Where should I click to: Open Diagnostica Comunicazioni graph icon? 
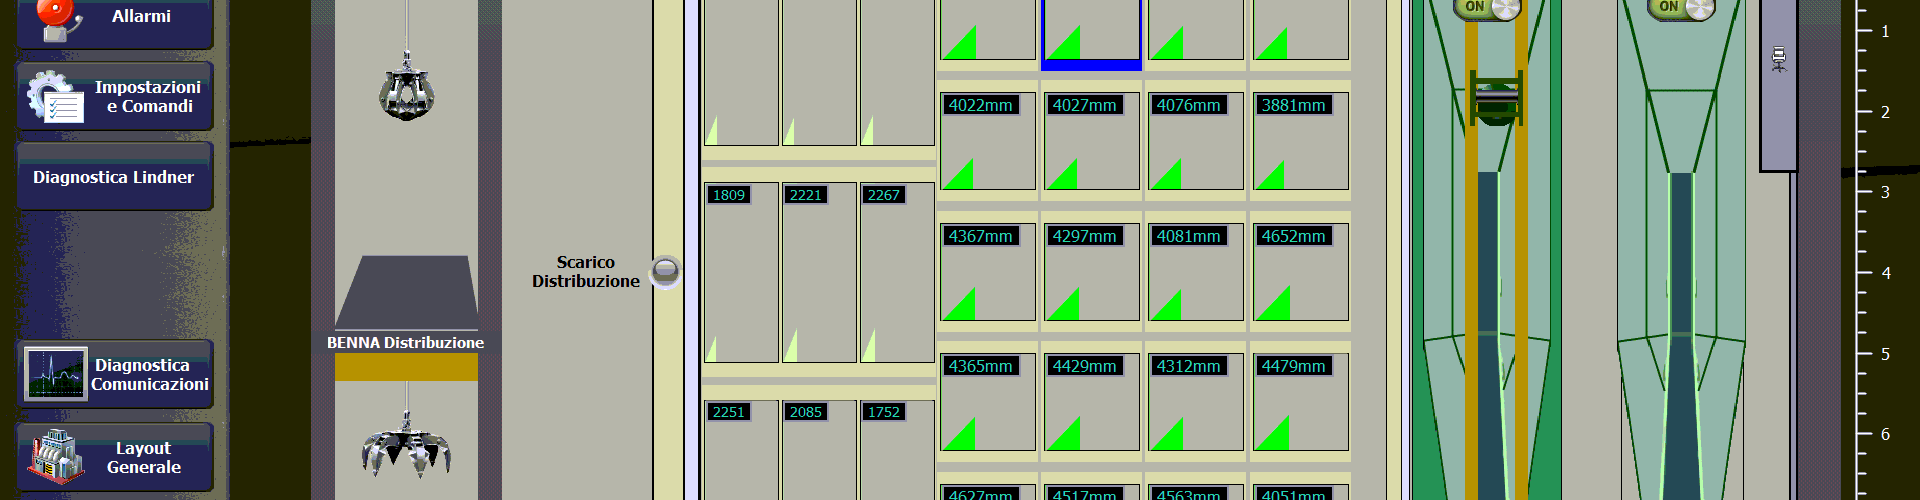coord(55,374)
